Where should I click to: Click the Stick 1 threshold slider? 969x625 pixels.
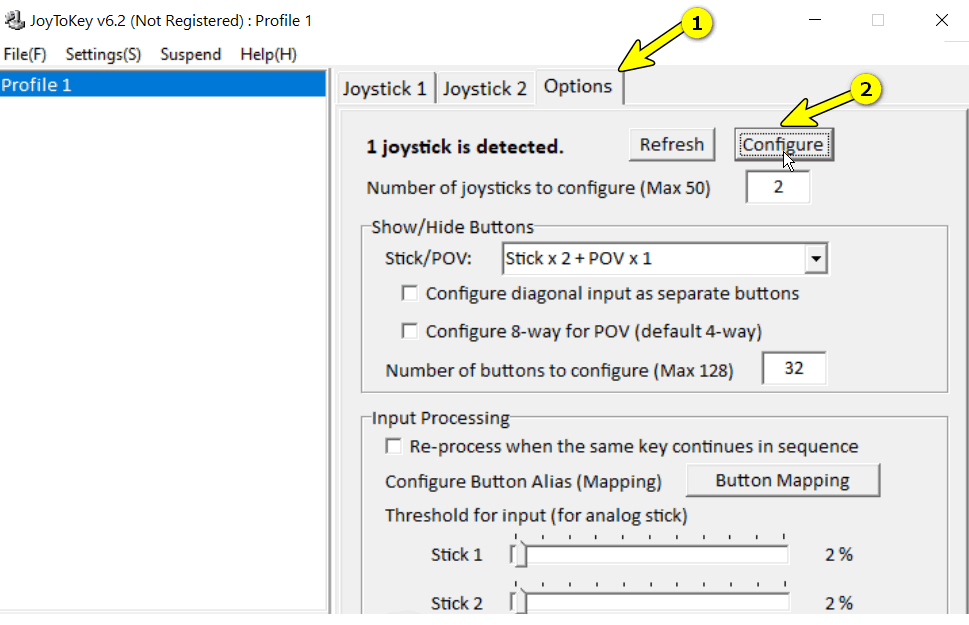coord(650,555)
